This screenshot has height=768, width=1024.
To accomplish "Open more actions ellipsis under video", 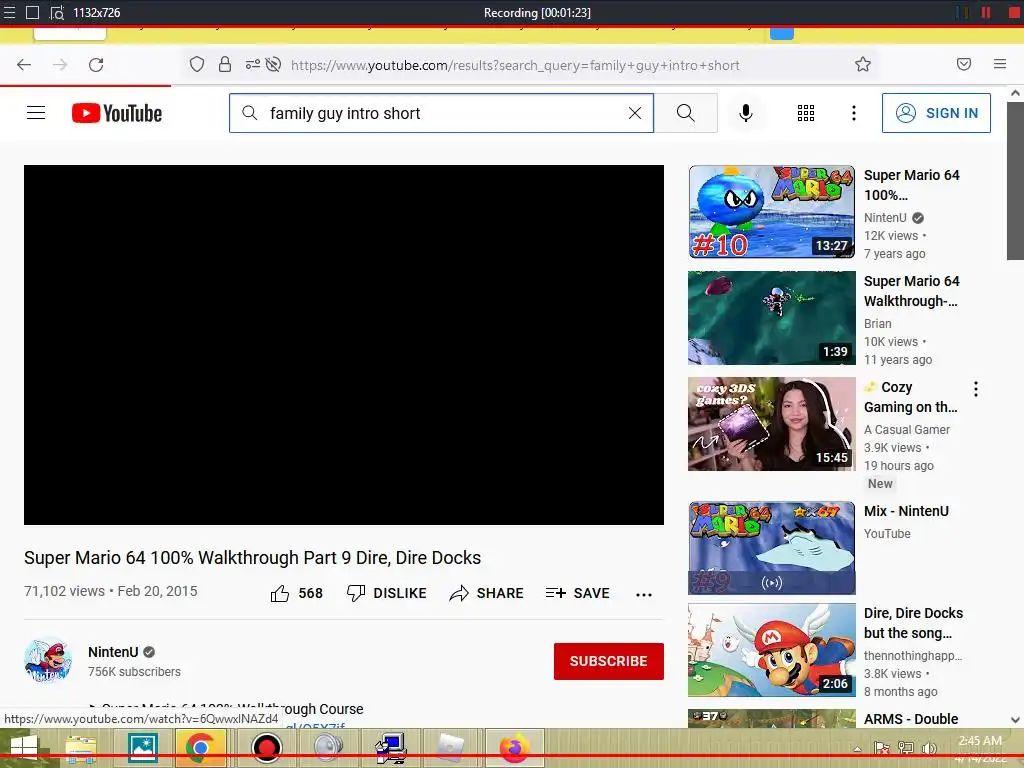I will point(644,594).
